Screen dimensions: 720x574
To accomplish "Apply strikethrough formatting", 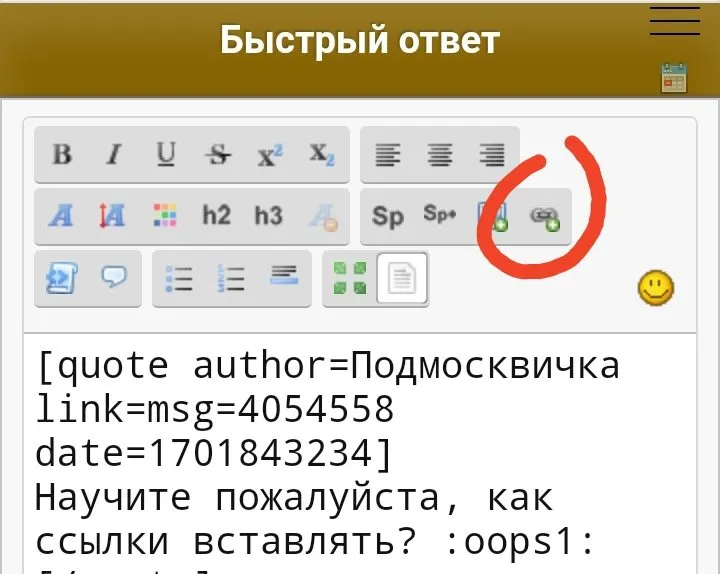I will 218,154.
